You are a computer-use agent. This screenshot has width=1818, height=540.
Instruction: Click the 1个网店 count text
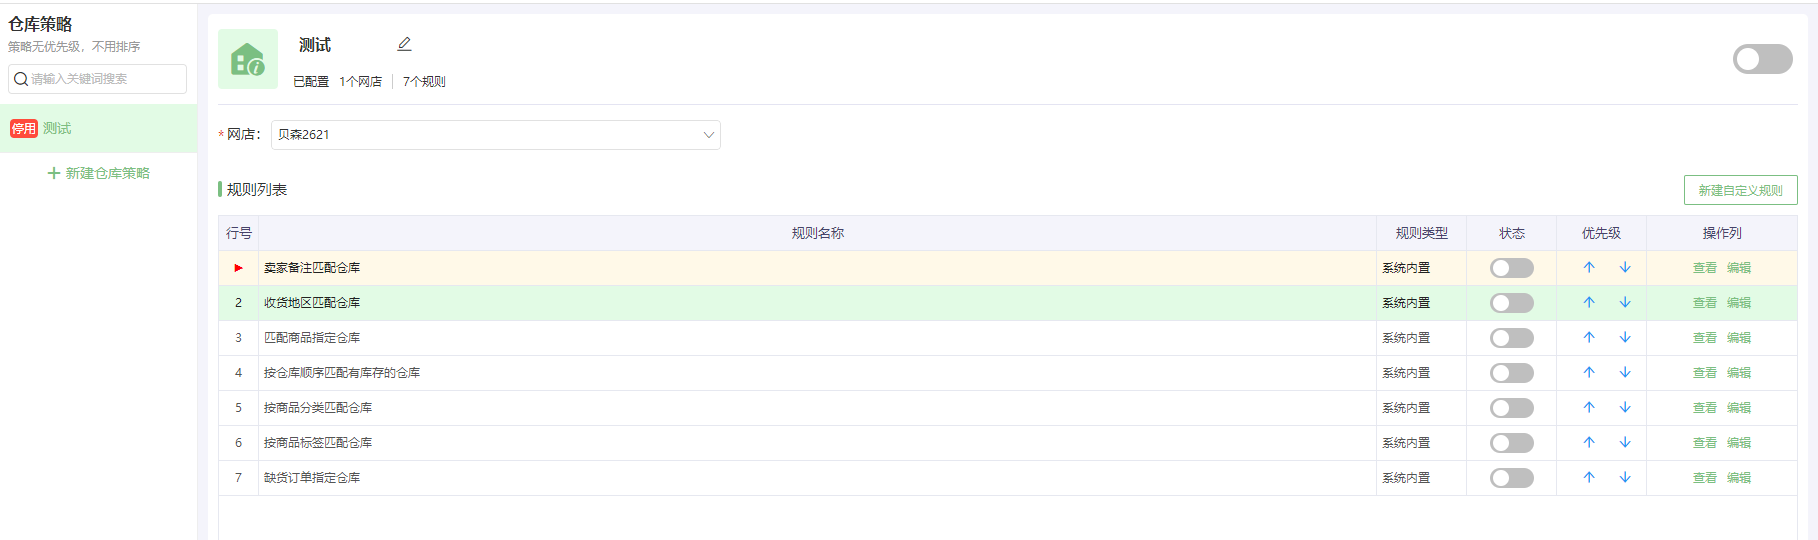point(360,82)
